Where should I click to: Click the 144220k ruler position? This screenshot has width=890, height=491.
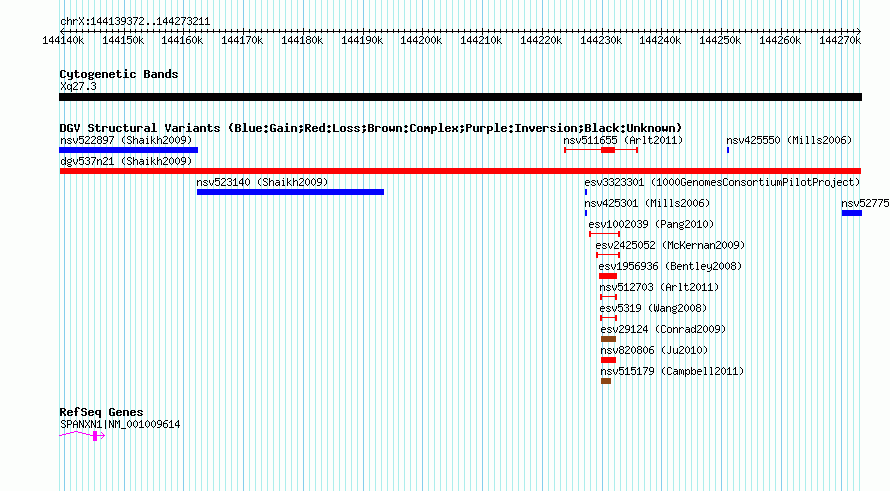(x=541, y=40)
